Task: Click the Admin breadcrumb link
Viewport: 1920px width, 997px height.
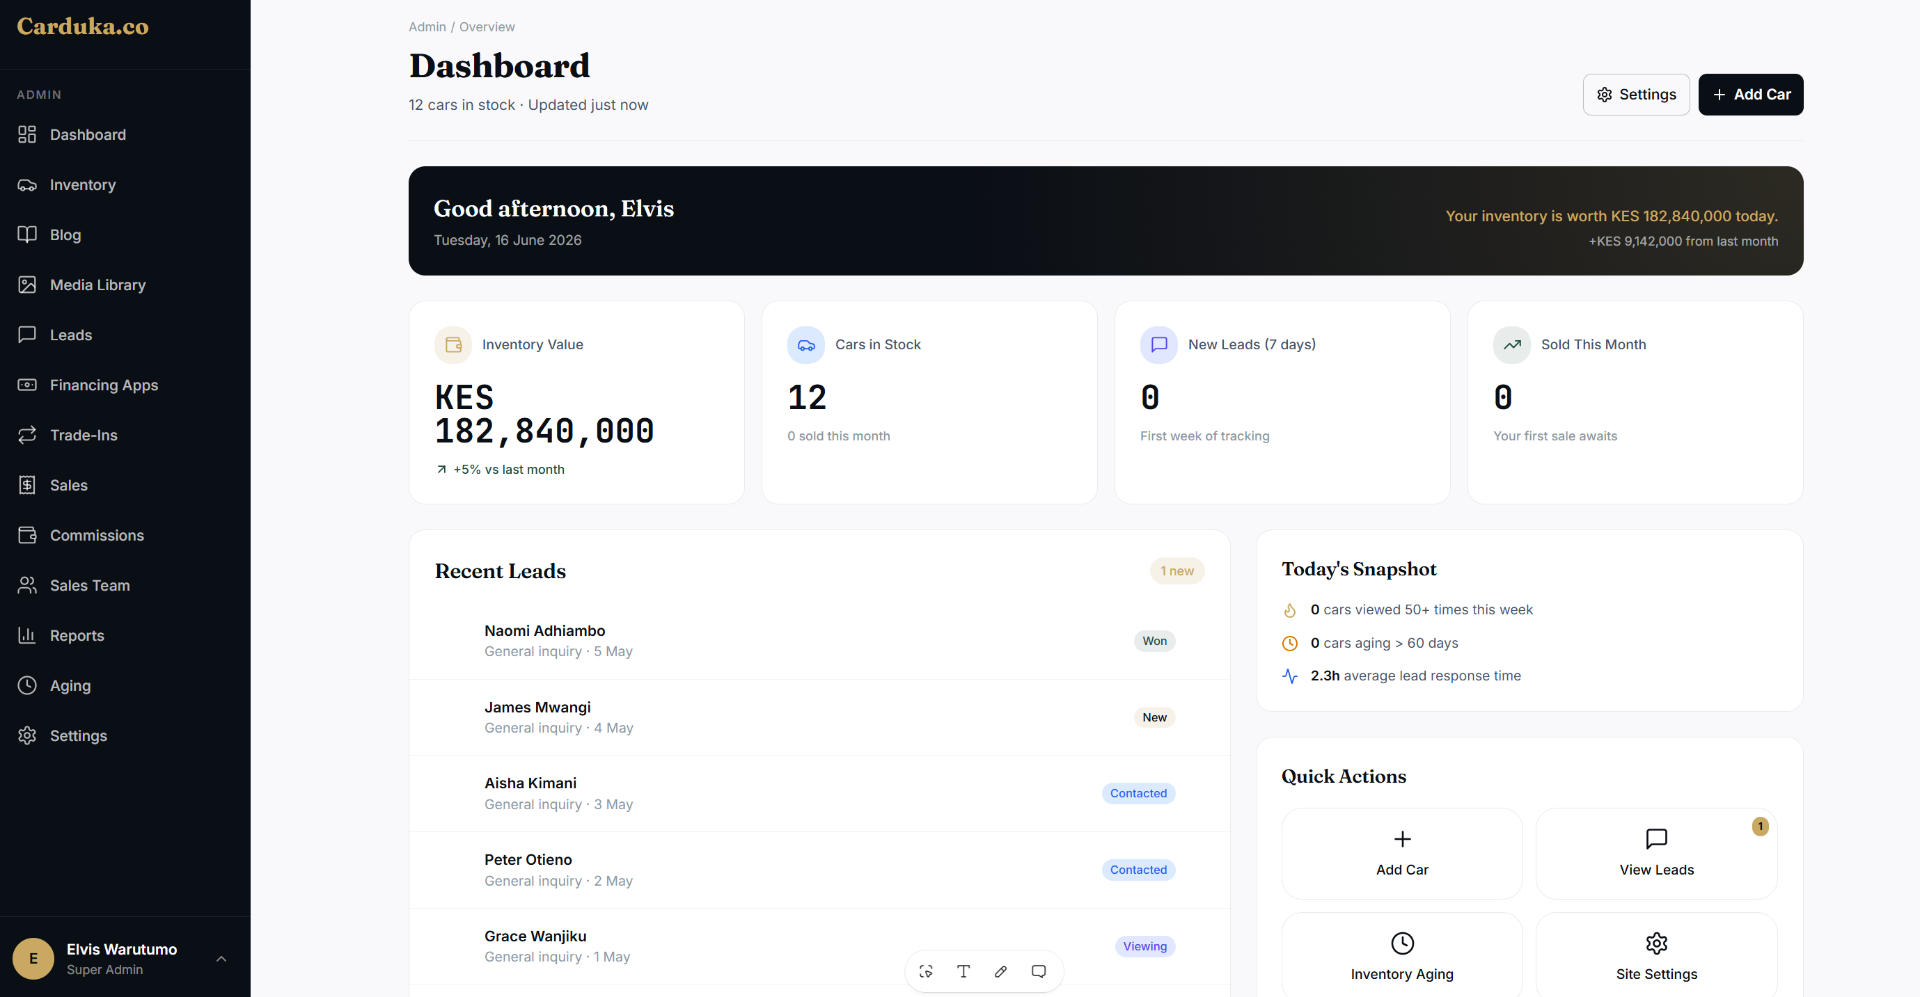Action: click(x=427, y=27)
